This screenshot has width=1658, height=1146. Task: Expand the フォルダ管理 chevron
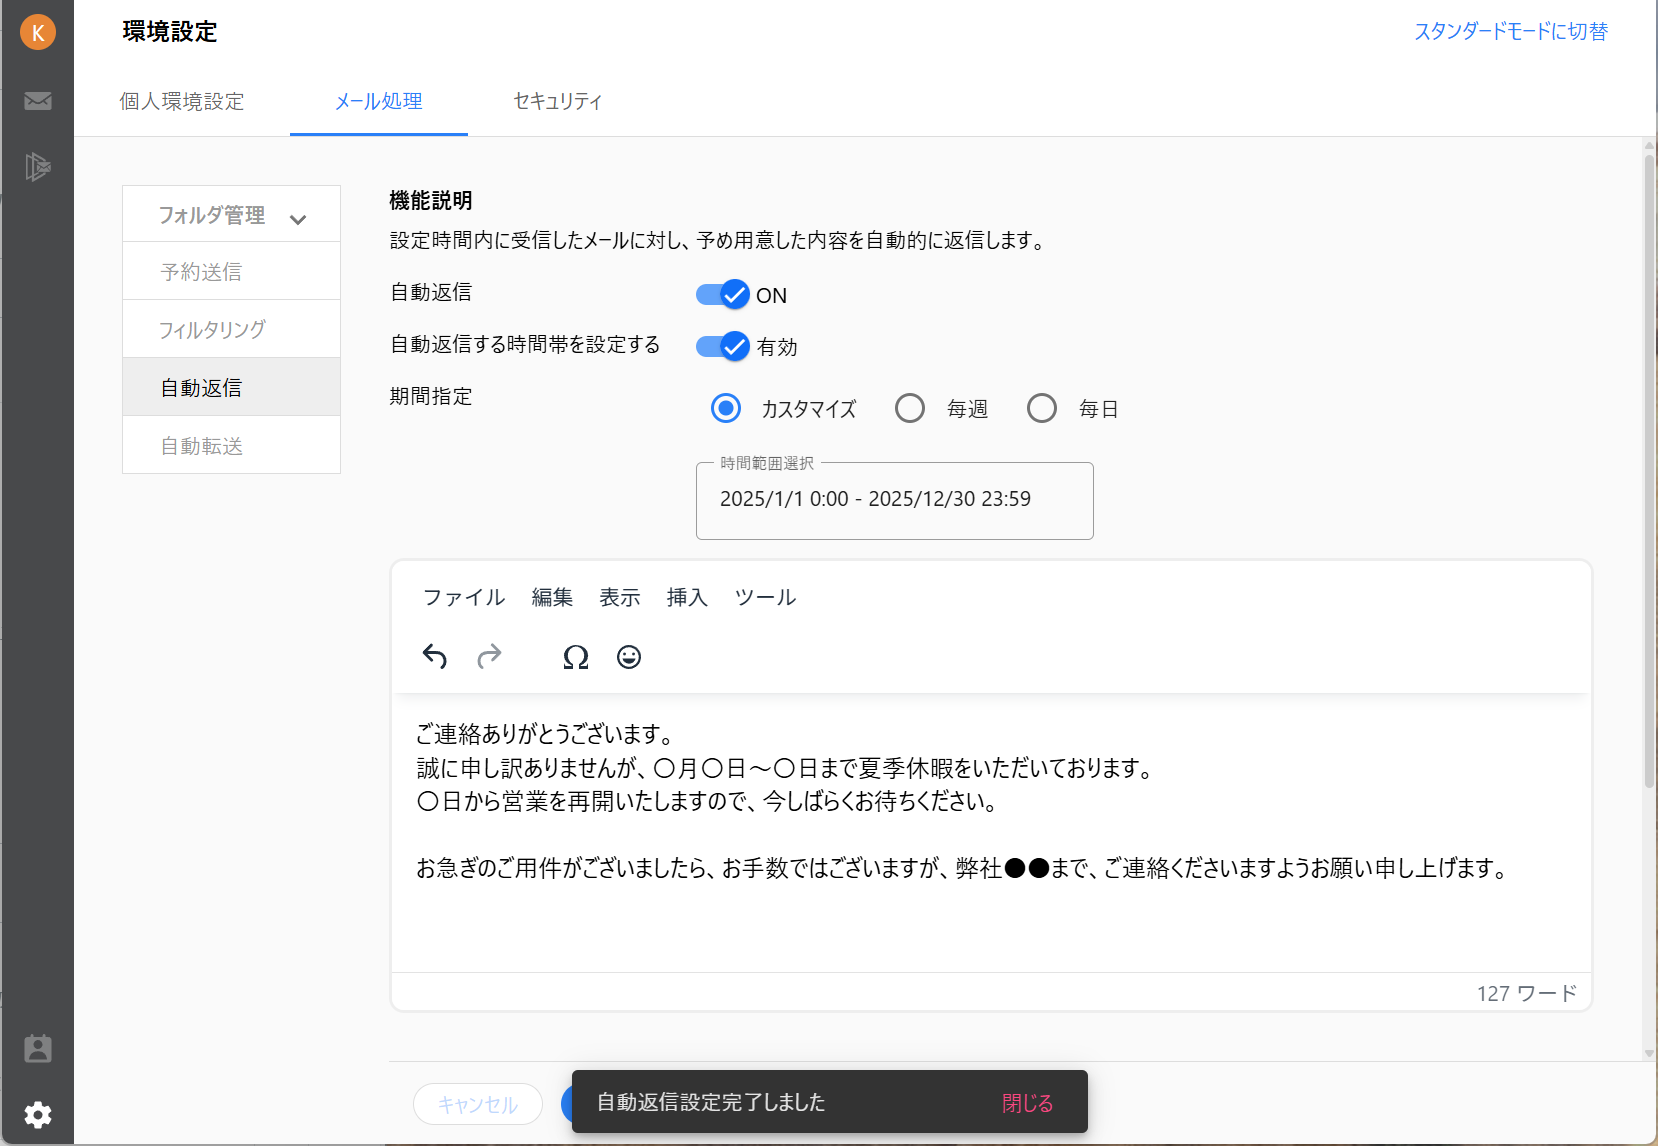[x=298, y=219]
